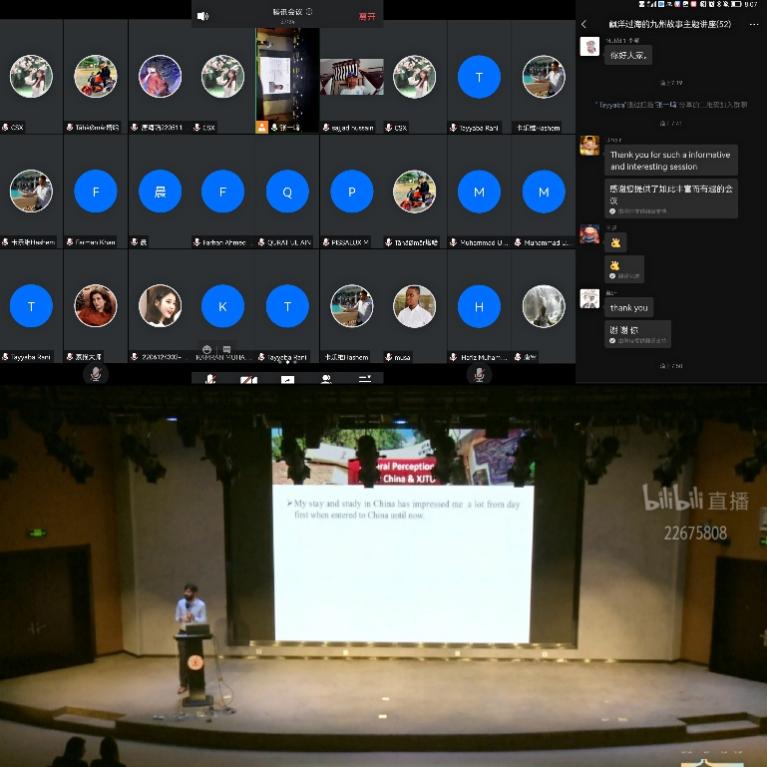Toggle the microphone at bottom right

point(479,374)
